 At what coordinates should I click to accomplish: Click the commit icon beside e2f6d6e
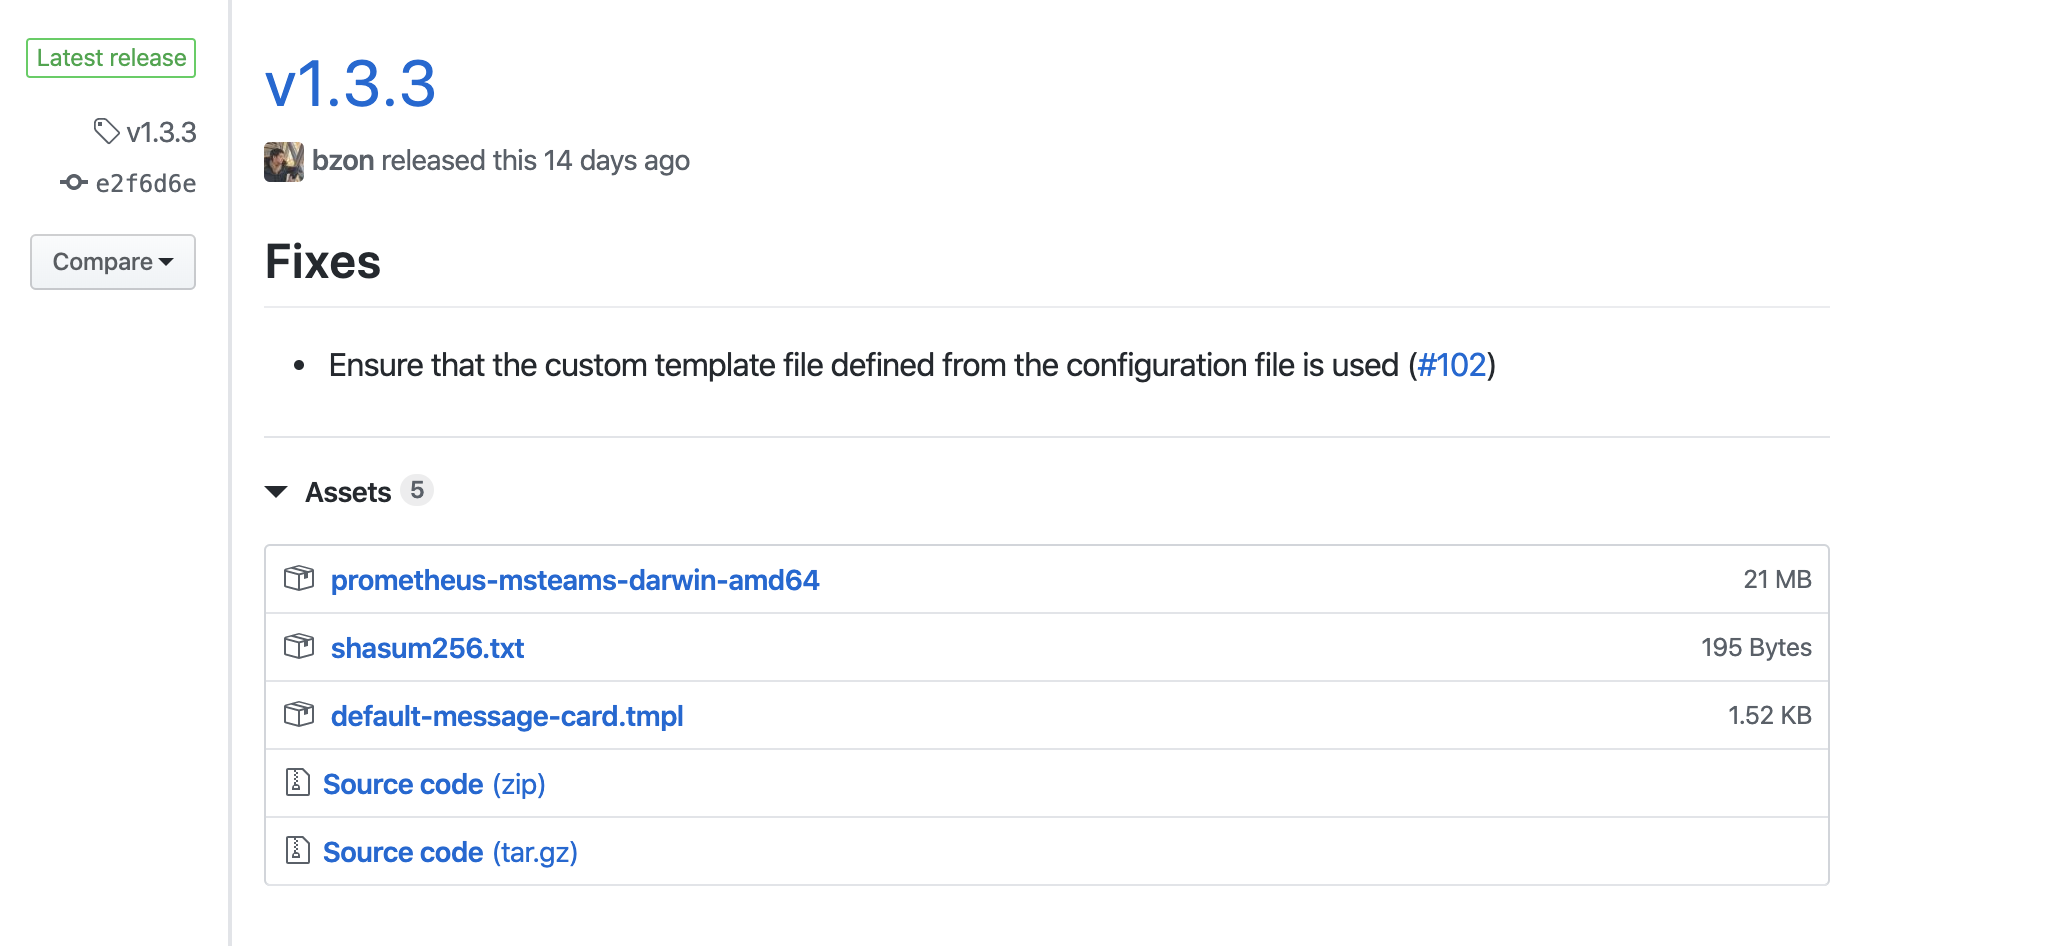point(74,183)
